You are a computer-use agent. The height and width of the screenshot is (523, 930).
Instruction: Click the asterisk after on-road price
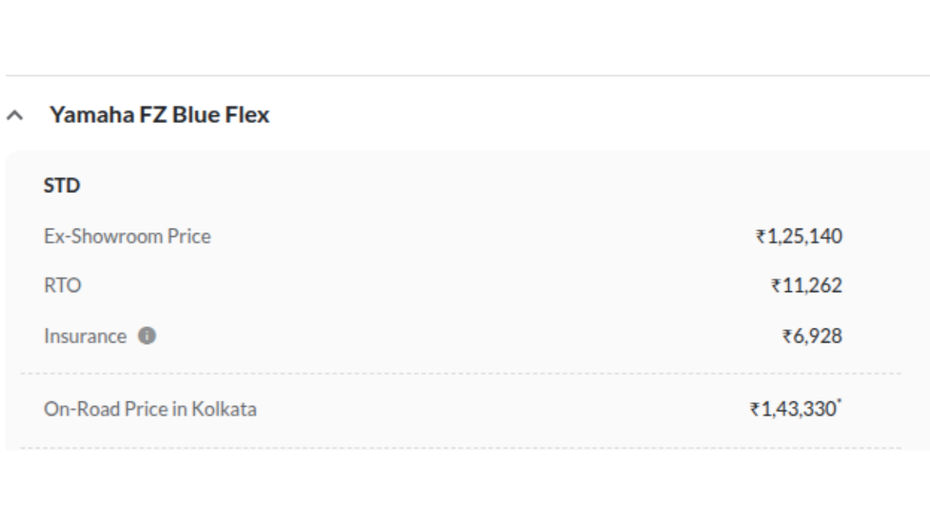coord(839,402)
